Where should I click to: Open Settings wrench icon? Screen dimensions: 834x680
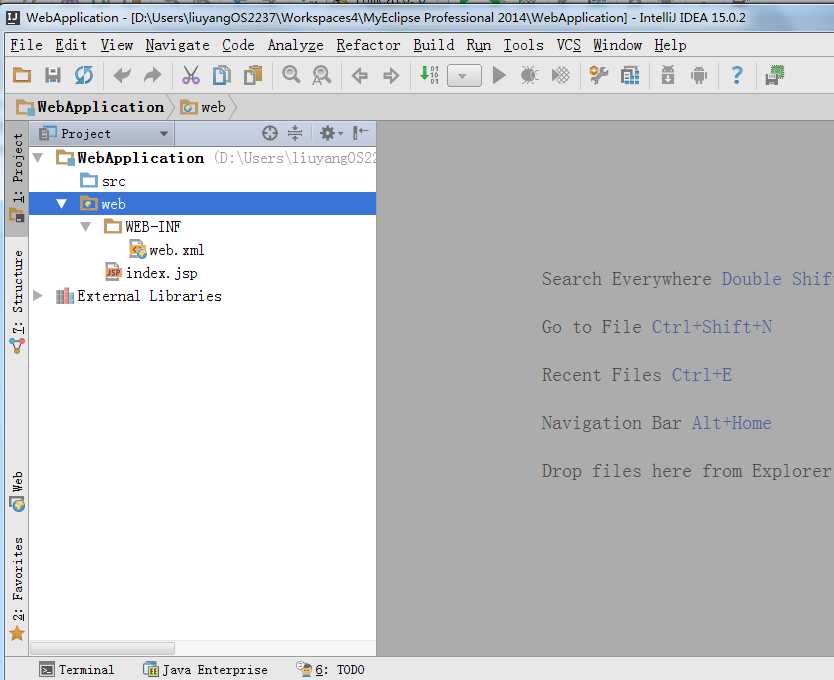[599, 76]
